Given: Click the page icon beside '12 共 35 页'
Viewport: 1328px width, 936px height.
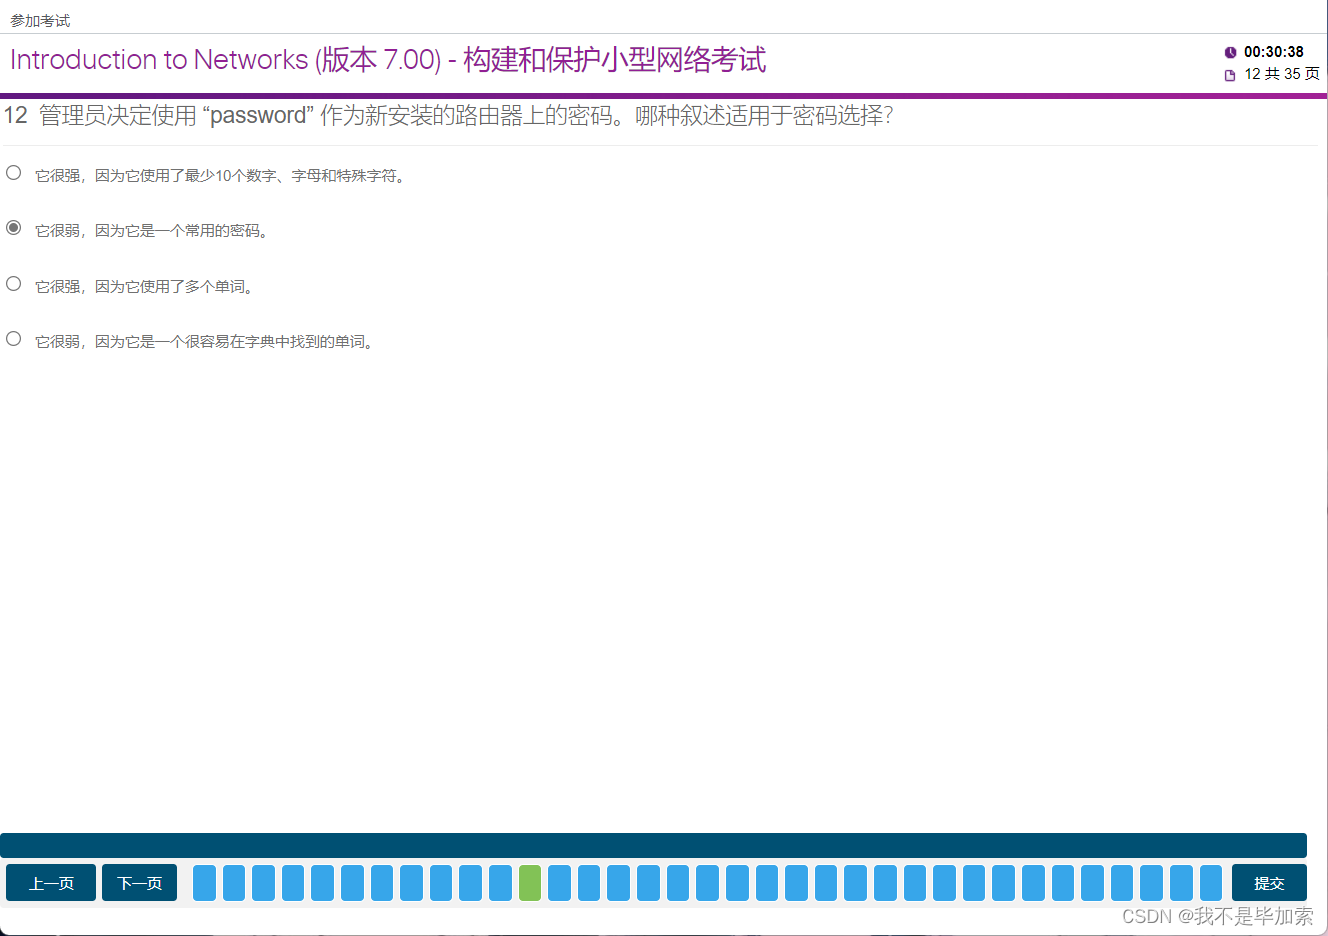Looking at the screenshot, I should [1230, 75].
